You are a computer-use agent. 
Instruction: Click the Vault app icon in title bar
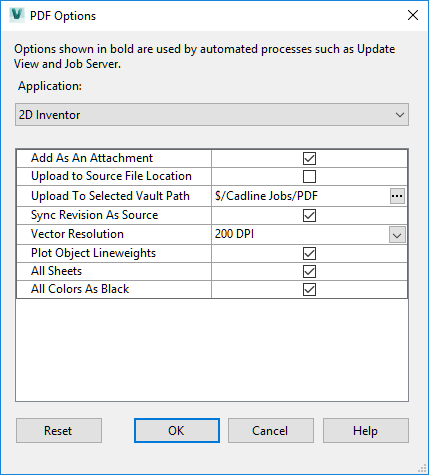point(17,15)
